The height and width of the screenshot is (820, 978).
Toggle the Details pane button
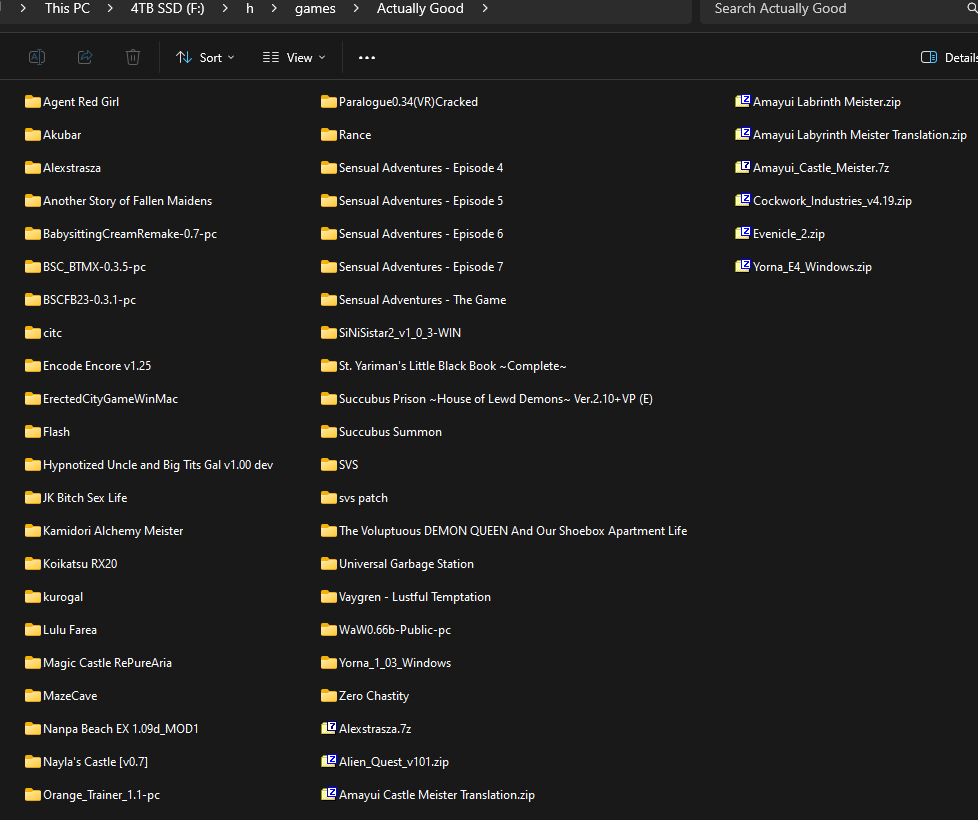949,57
